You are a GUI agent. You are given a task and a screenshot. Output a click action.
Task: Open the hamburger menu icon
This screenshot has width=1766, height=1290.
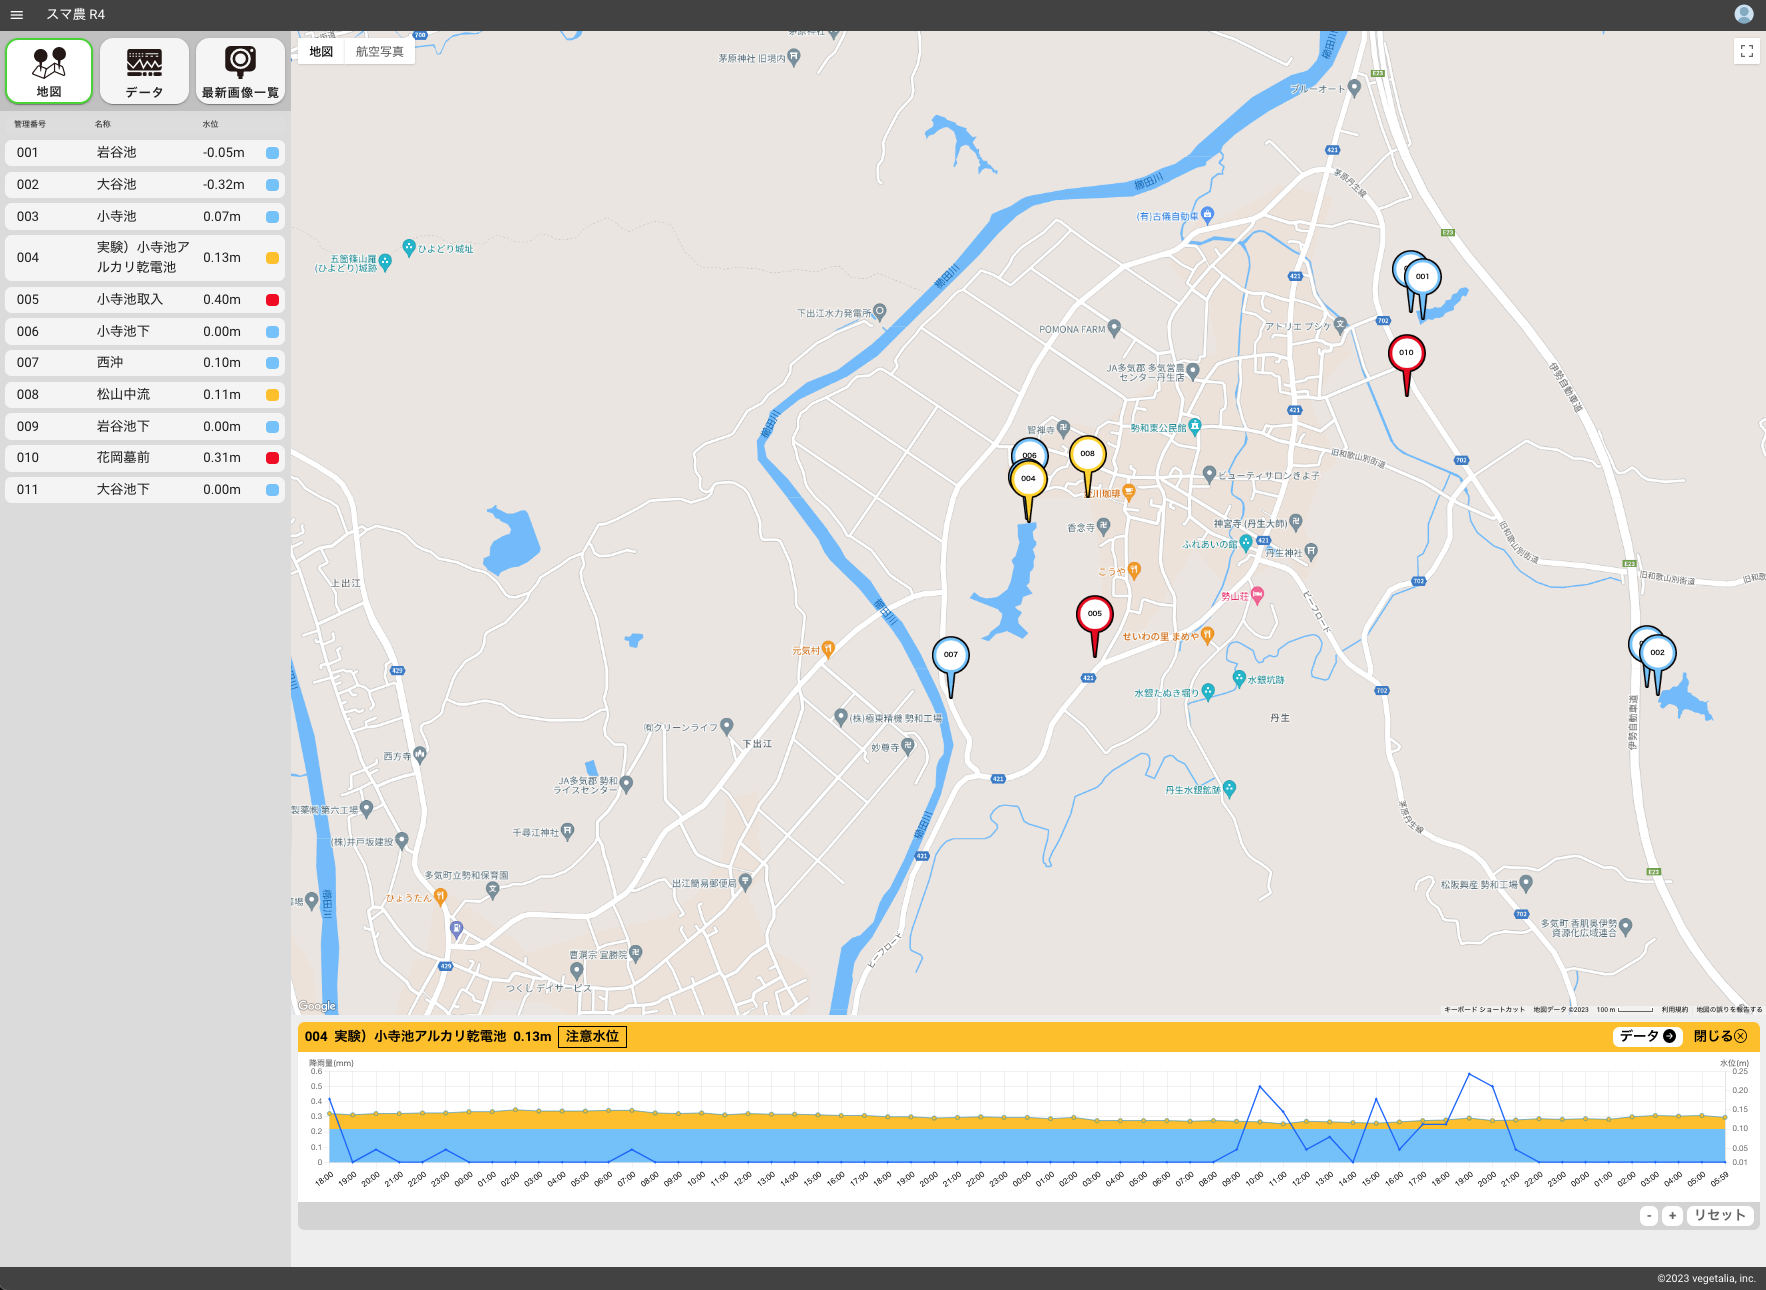click(16, 15)
